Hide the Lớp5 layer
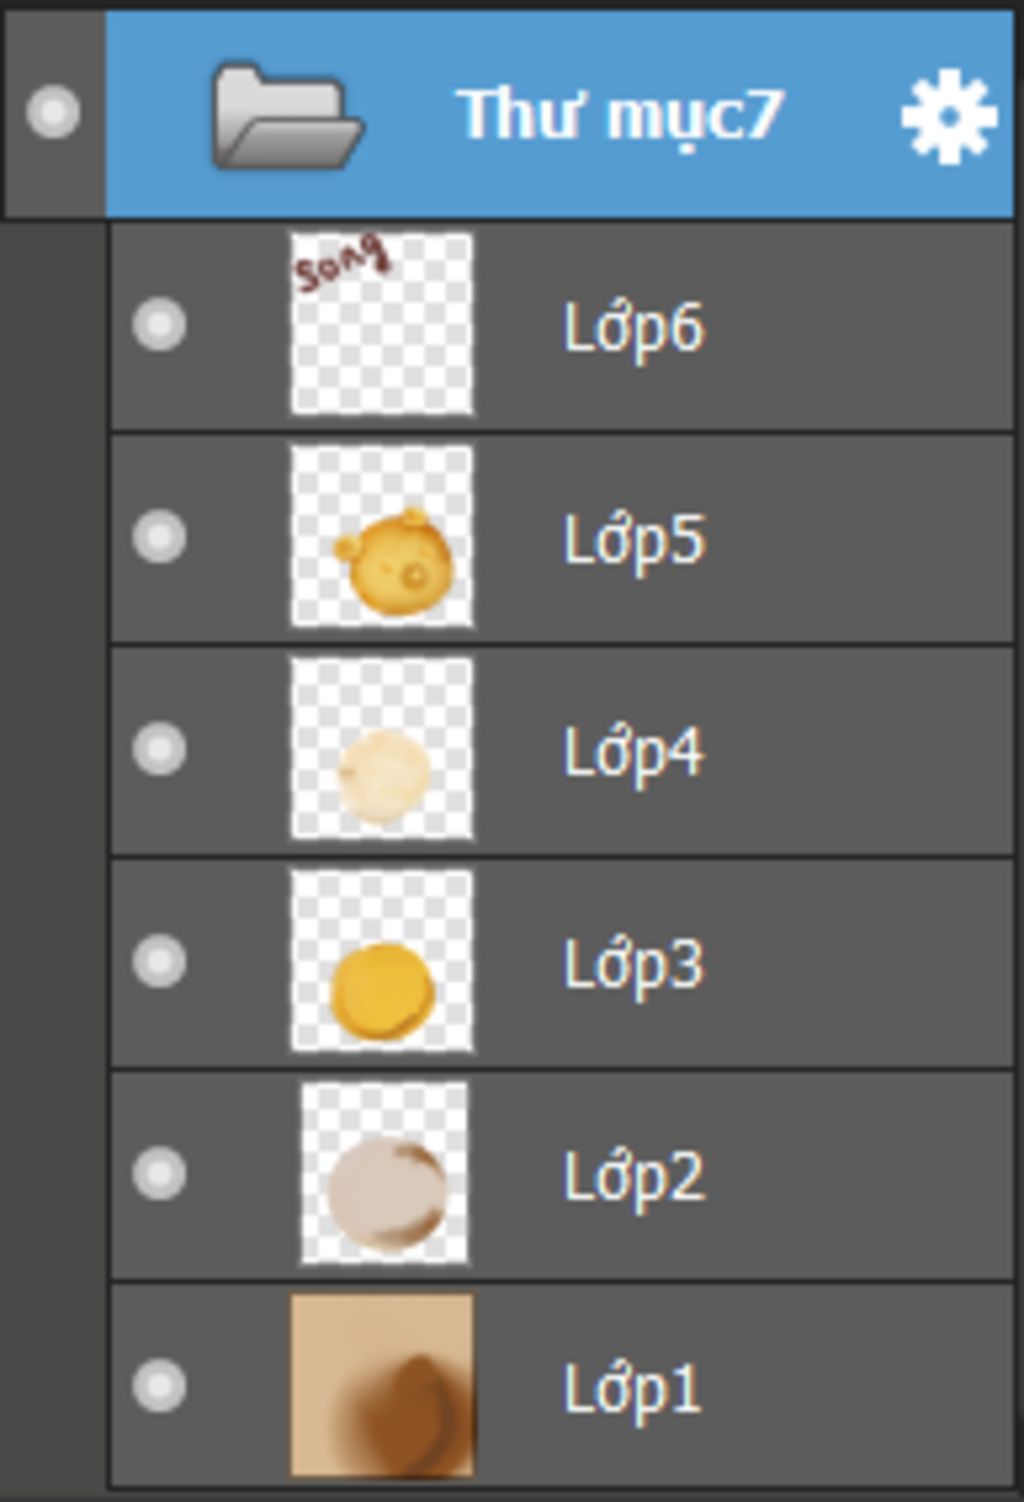 [159, 536]
